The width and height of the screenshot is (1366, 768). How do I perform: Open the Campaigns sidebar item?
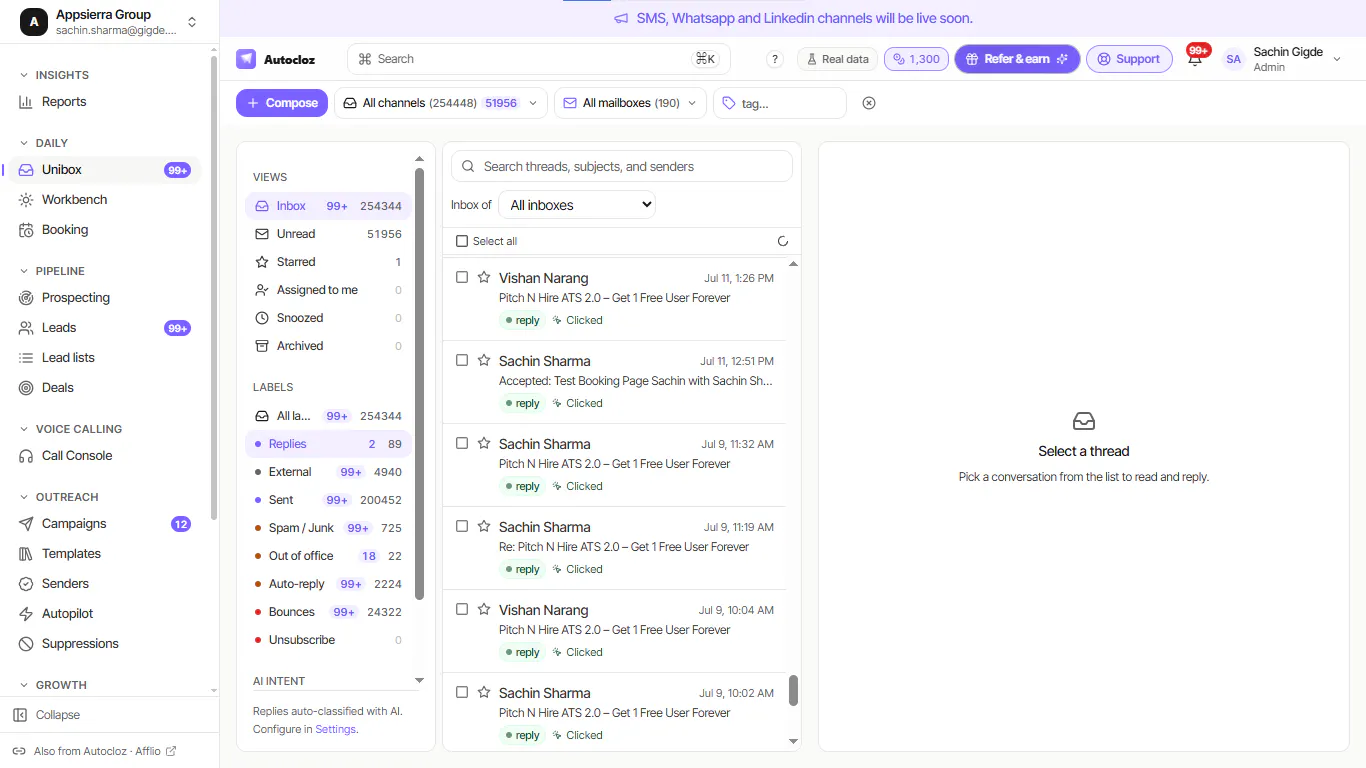pyautogui.click(x=104, y=524)
